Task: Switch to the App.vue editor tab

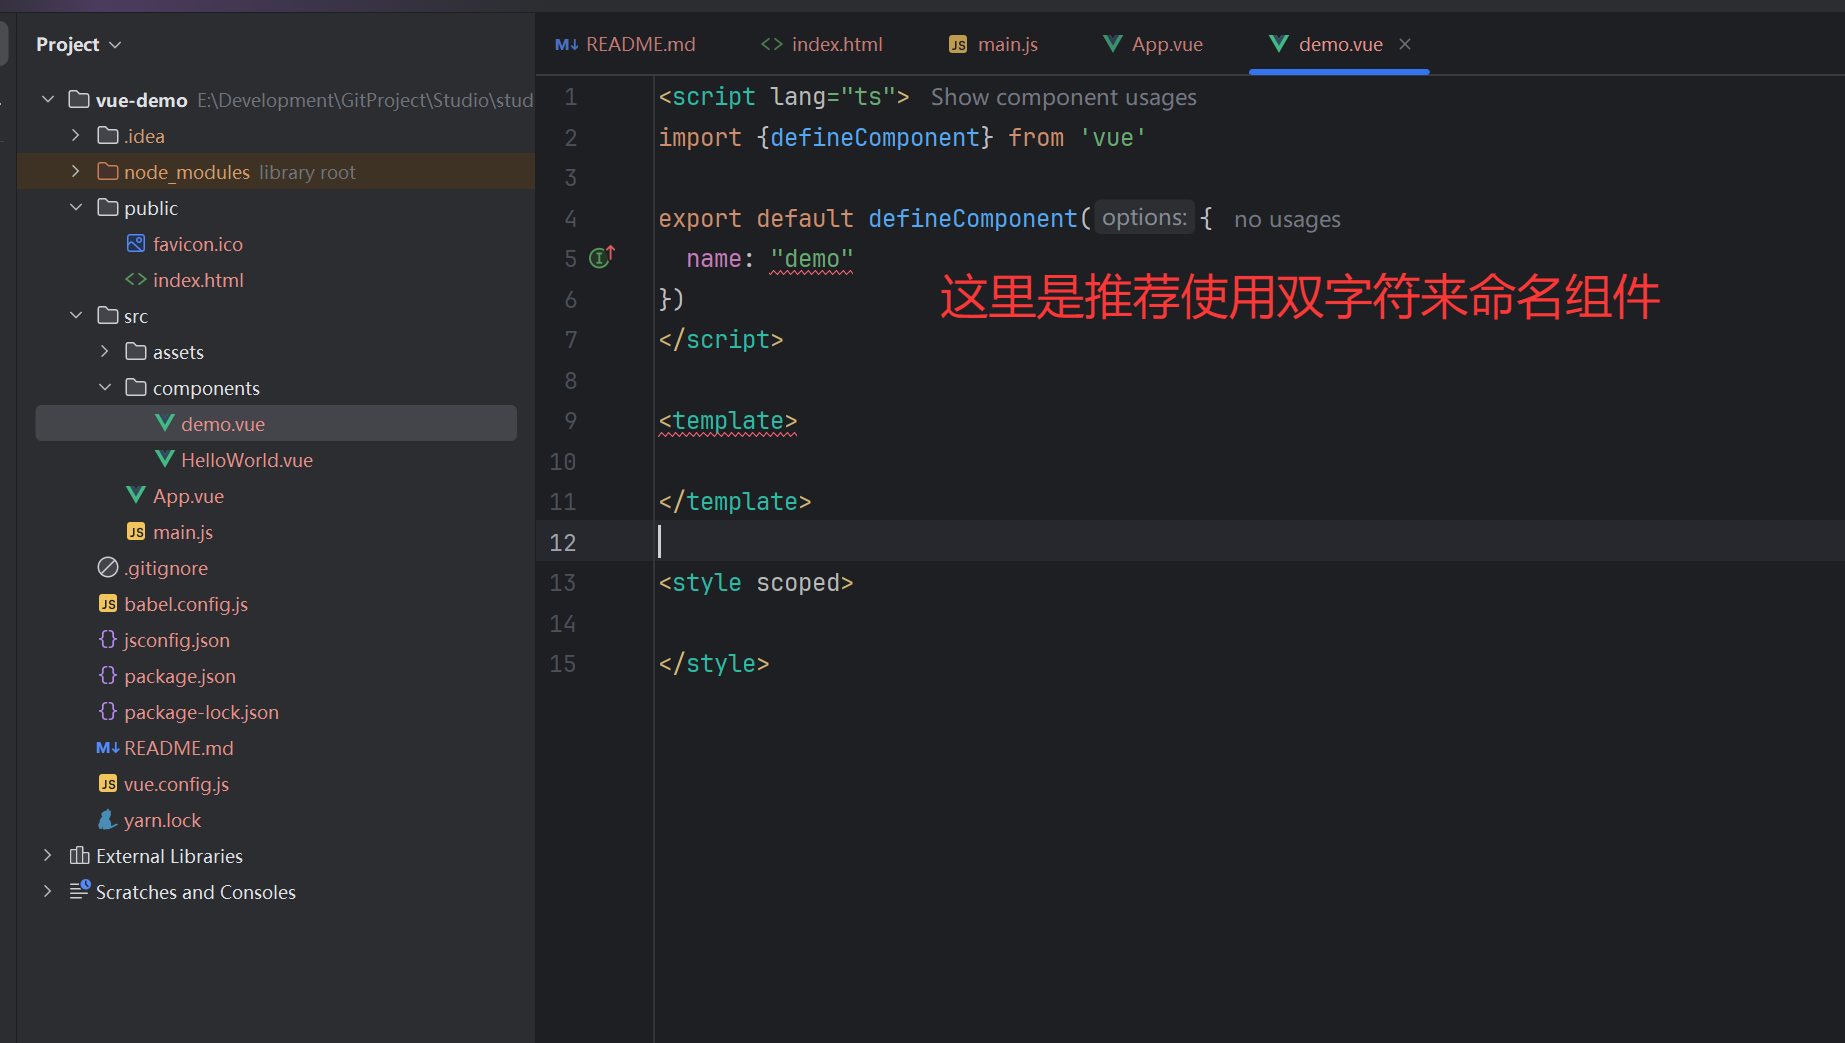Action: point(1152,44)
